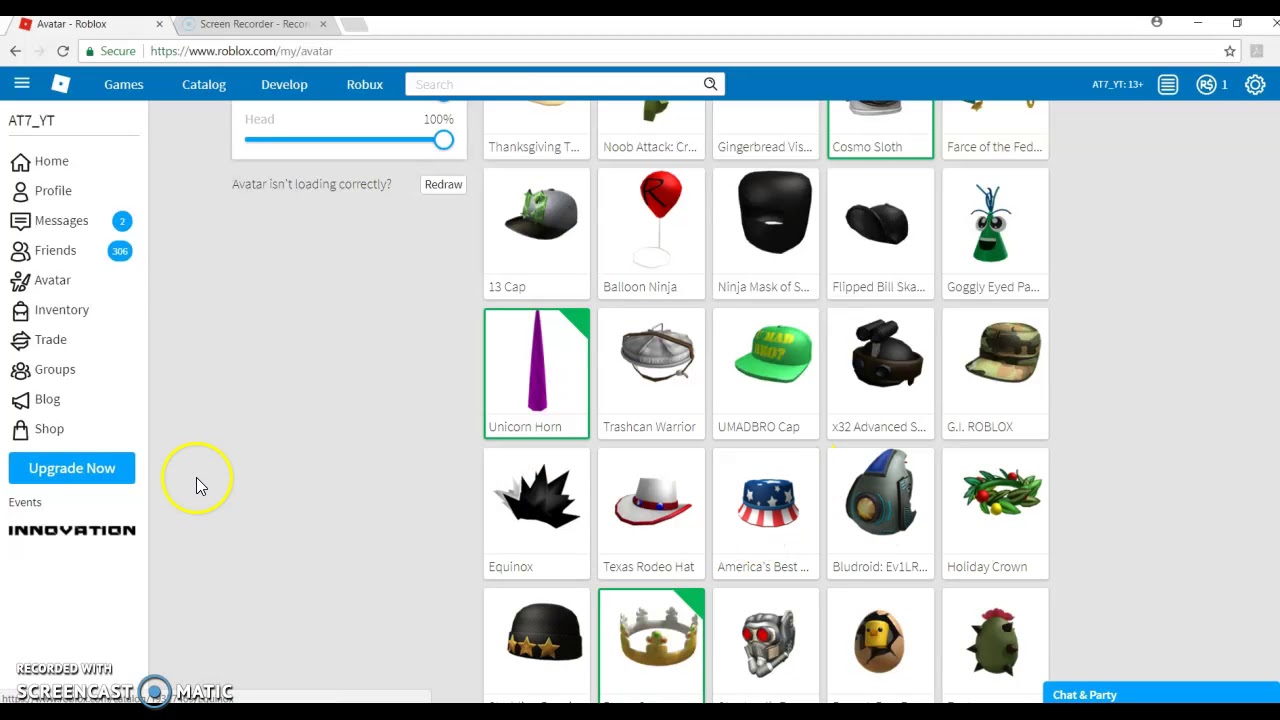The width and height of the screenshot is (1280, 720).
Task: Click the Upgrade Now button
Action: (x=72, y=468)
